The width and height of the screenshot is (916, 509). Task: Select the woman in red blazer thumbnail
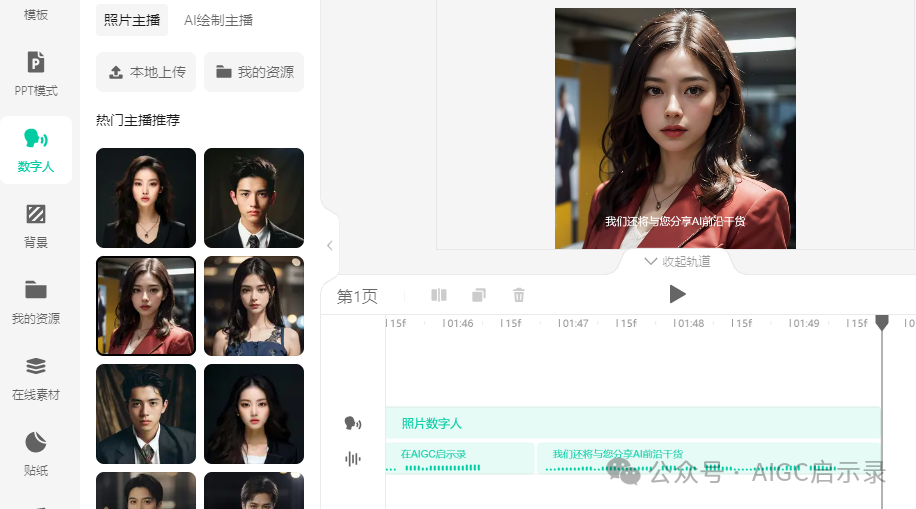coord(146,306)
